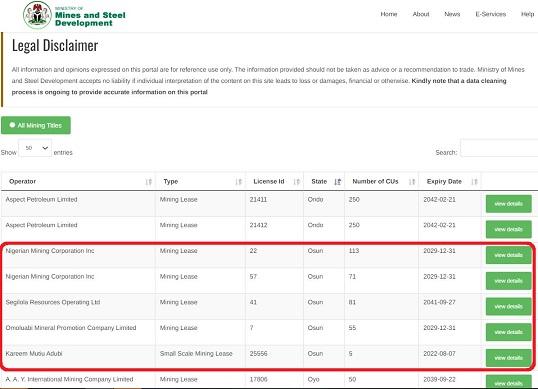Screen dimensions: 538x389
Task: Sort table by Expiry Date icon
Action: (x=475, y=182)
